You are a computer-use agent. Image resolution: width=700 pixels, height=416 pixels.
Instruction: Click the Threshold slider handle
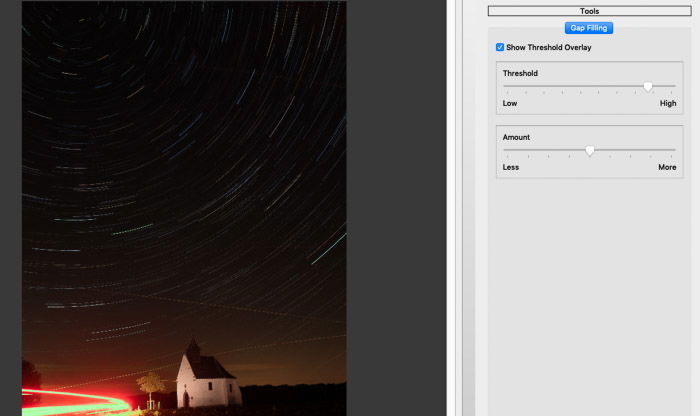(647, 87)
